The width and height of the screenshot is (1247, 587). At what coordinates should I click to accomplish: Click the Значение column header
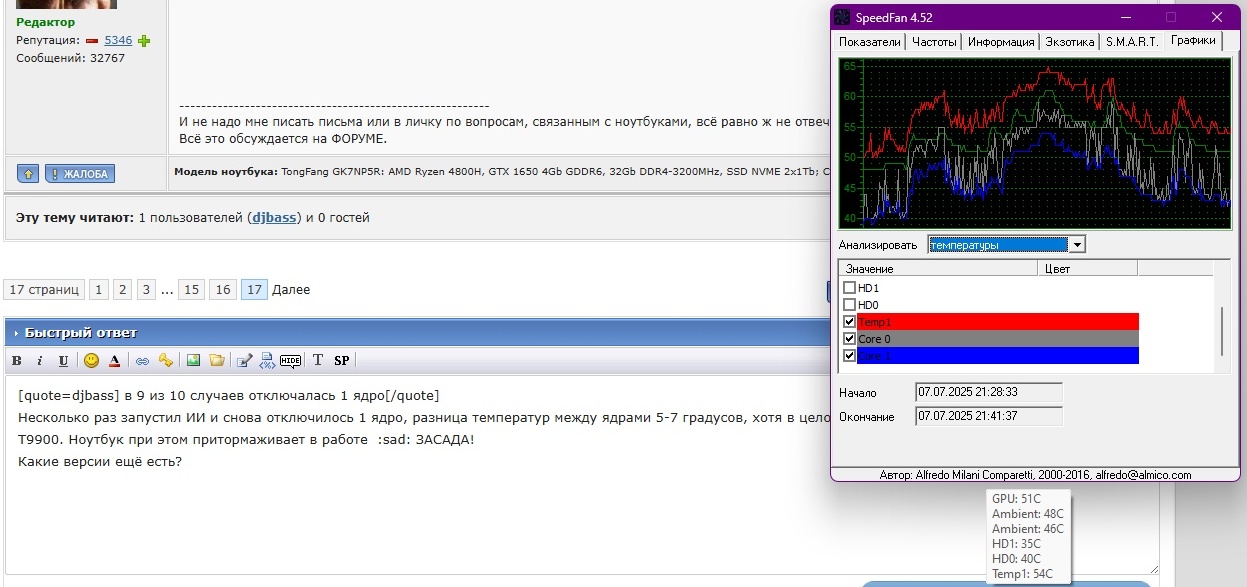938,269
